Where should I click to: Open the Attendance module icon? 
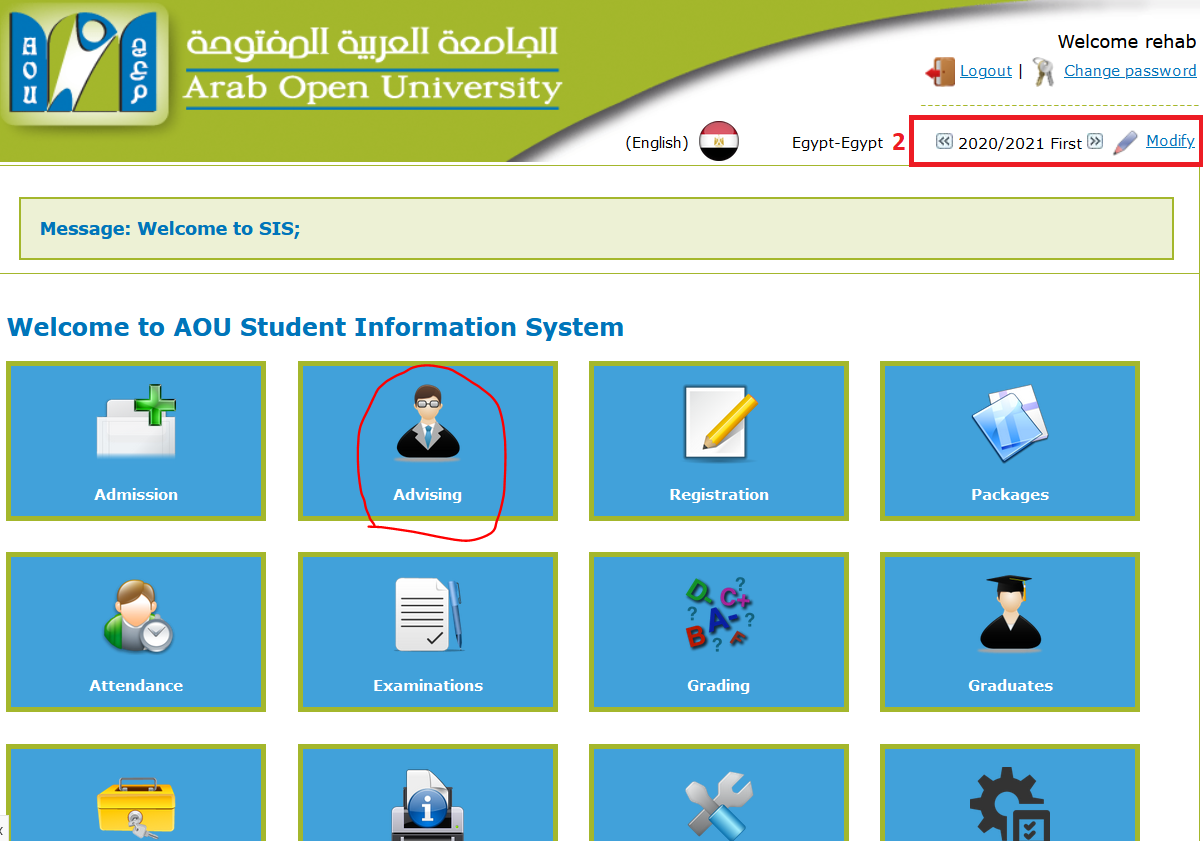pyautogui.click(x=137, y=617)
